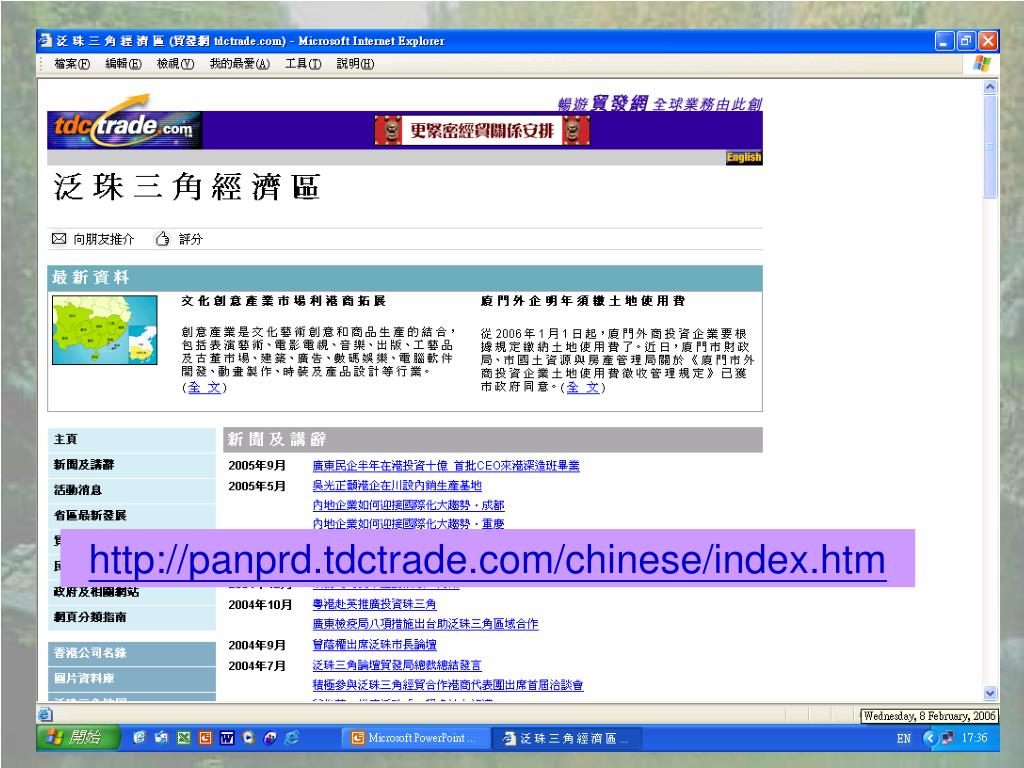Viewport: 1024px width, 768px height.
Task: Launch PowerPoint from quick launch
Action: [x=205, y=738]
